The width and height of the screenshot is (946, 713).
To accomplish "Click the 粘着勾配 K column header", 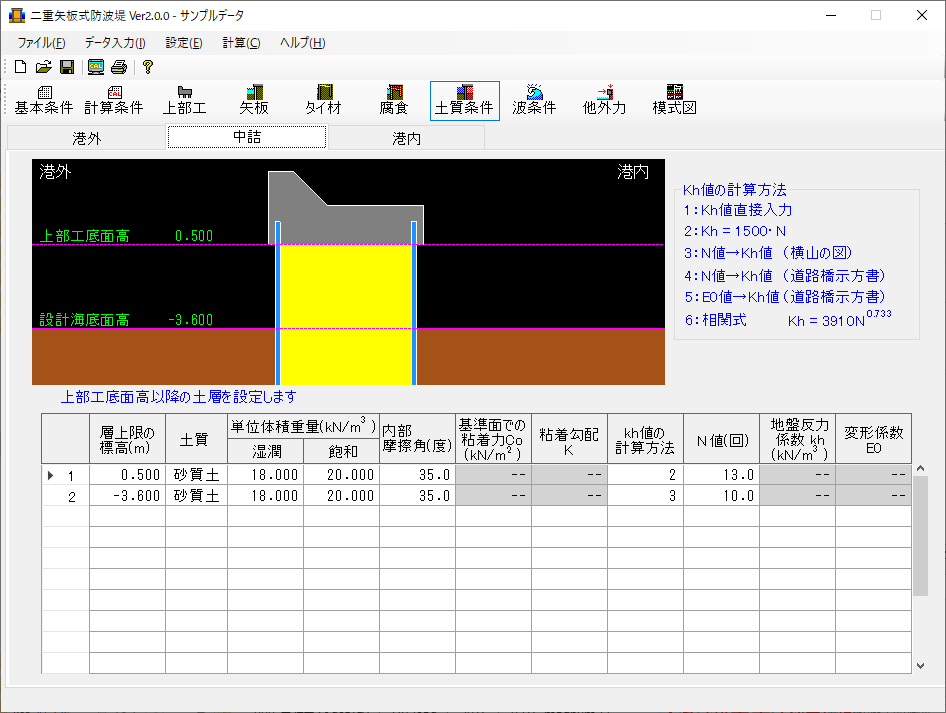I will [x=570, y=439].
